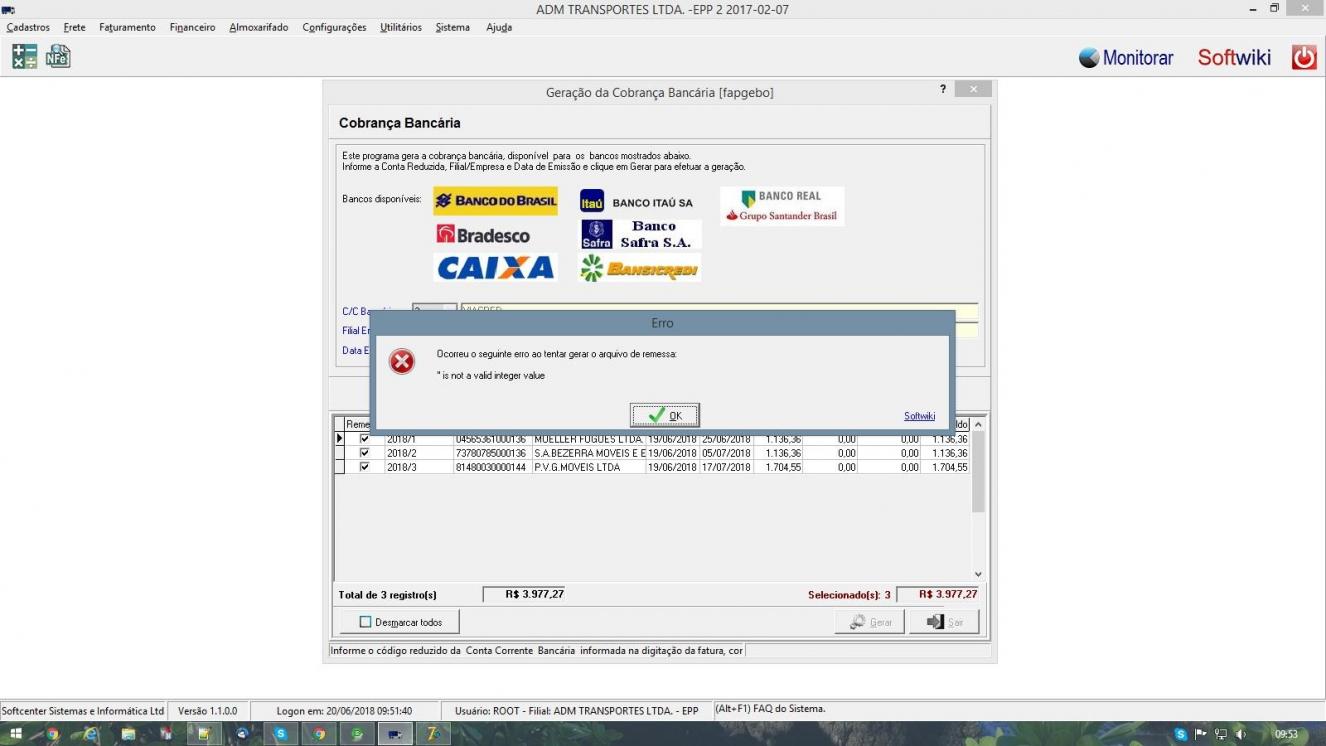This screenshot has height=746, width=1326.
Task: Click the 2018/3 invoice number cell
Action: tap(419, 467)
